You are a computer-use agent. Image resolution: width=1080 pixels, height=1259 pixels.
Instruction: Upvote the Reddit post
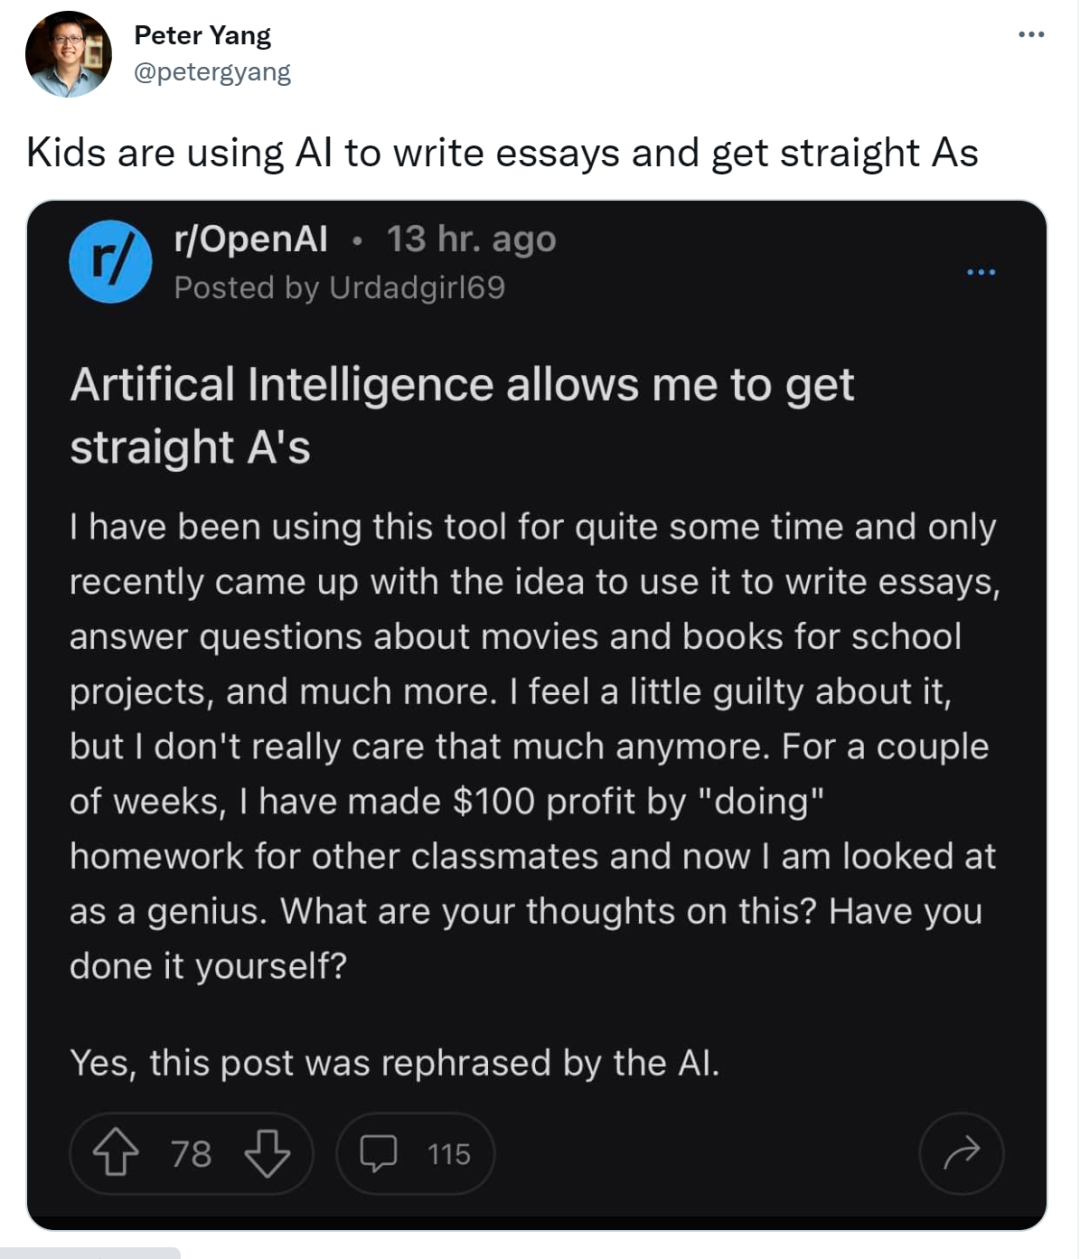pos(116,1154)
